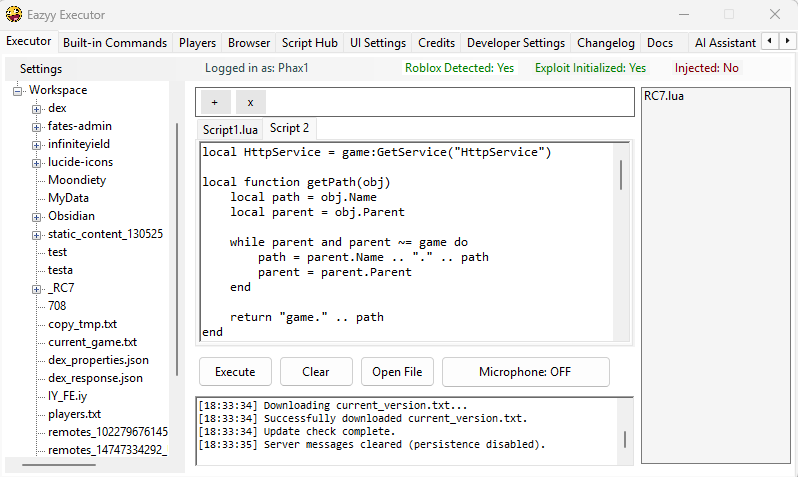The image size is (798, 477).
Task: Select dex_properties.json in the file tree
Action: coord(98,360)
